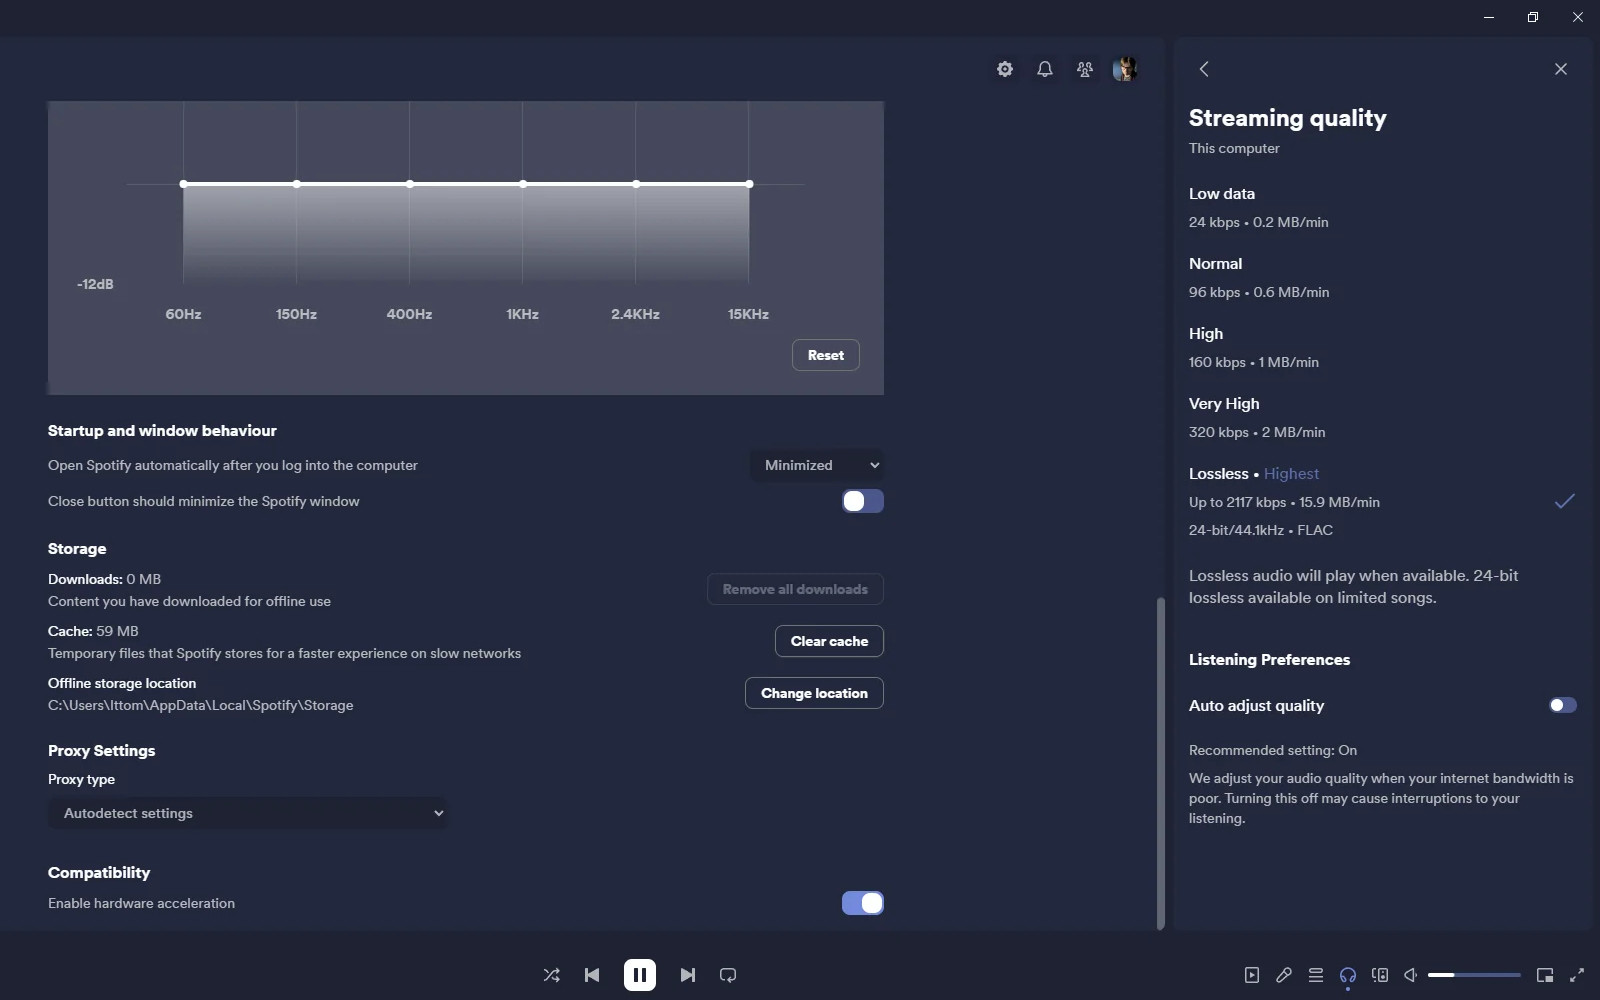Click the 1KHz equalizer point
Screen dimensions: 1600x1000
tap(523, 184)
